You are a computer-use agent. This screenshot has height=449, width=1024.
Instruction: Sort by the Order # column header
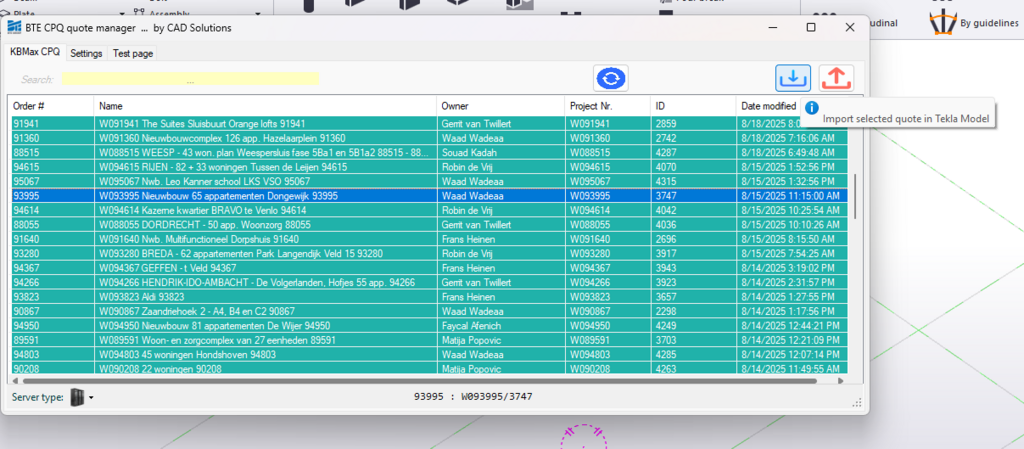click(x=50, y=106)
